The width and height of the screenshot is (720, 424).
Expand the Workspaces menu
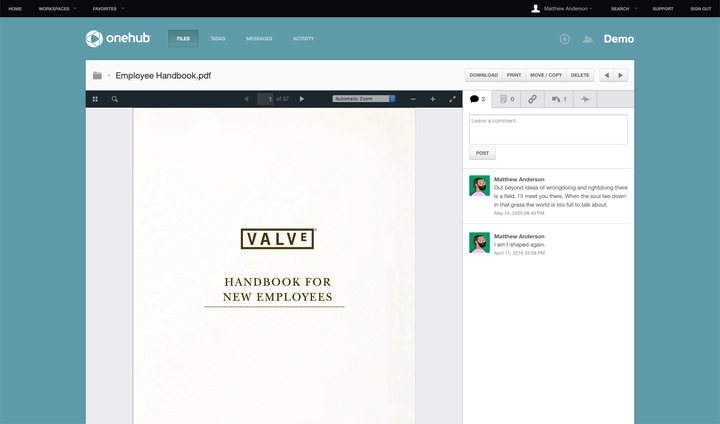coord(57,9)
